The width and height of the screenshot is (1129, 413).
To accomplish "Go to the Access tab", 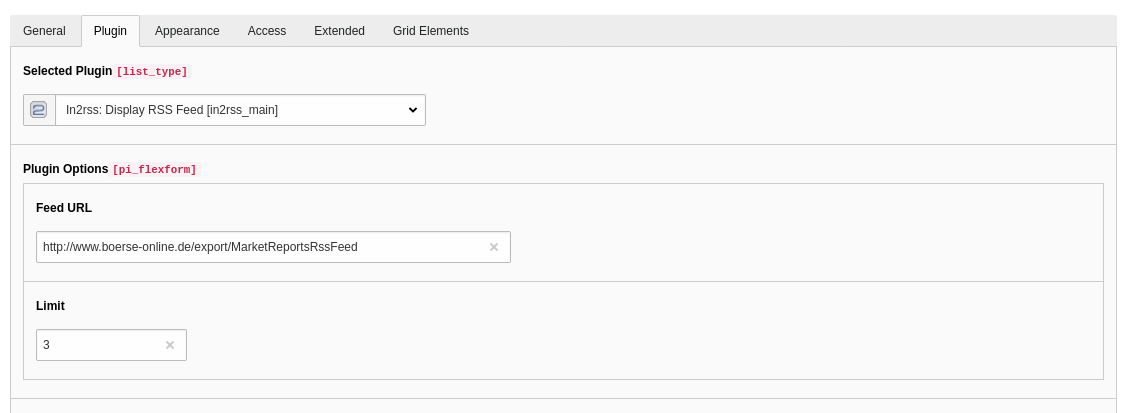I will [267, 31].
